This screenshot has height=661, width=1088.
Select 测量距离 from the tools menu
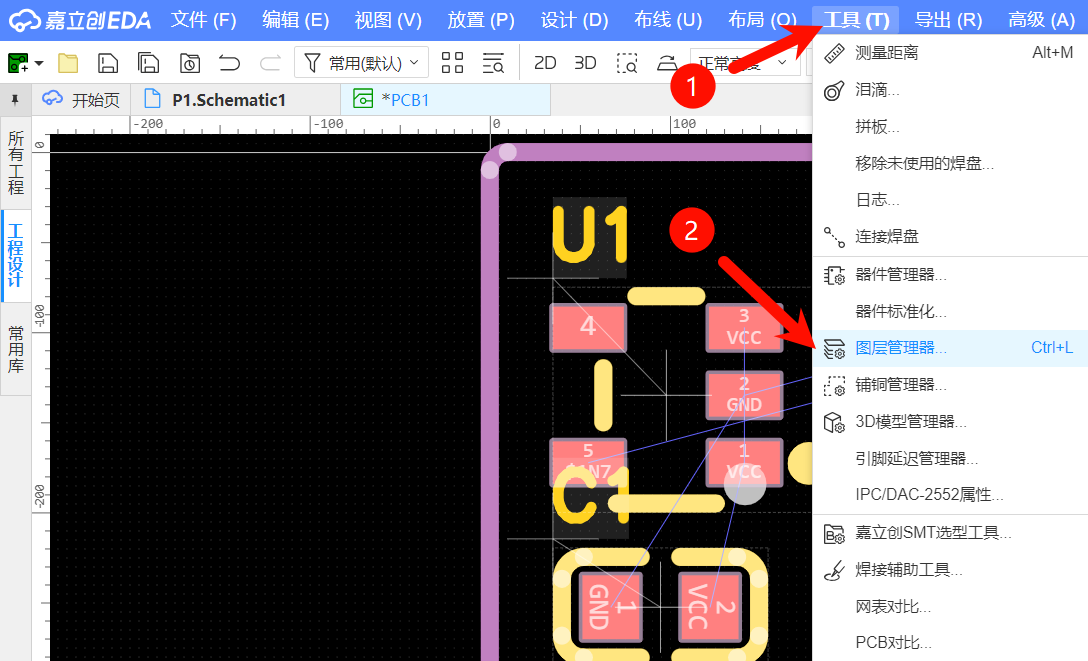(x=950, y=53)
